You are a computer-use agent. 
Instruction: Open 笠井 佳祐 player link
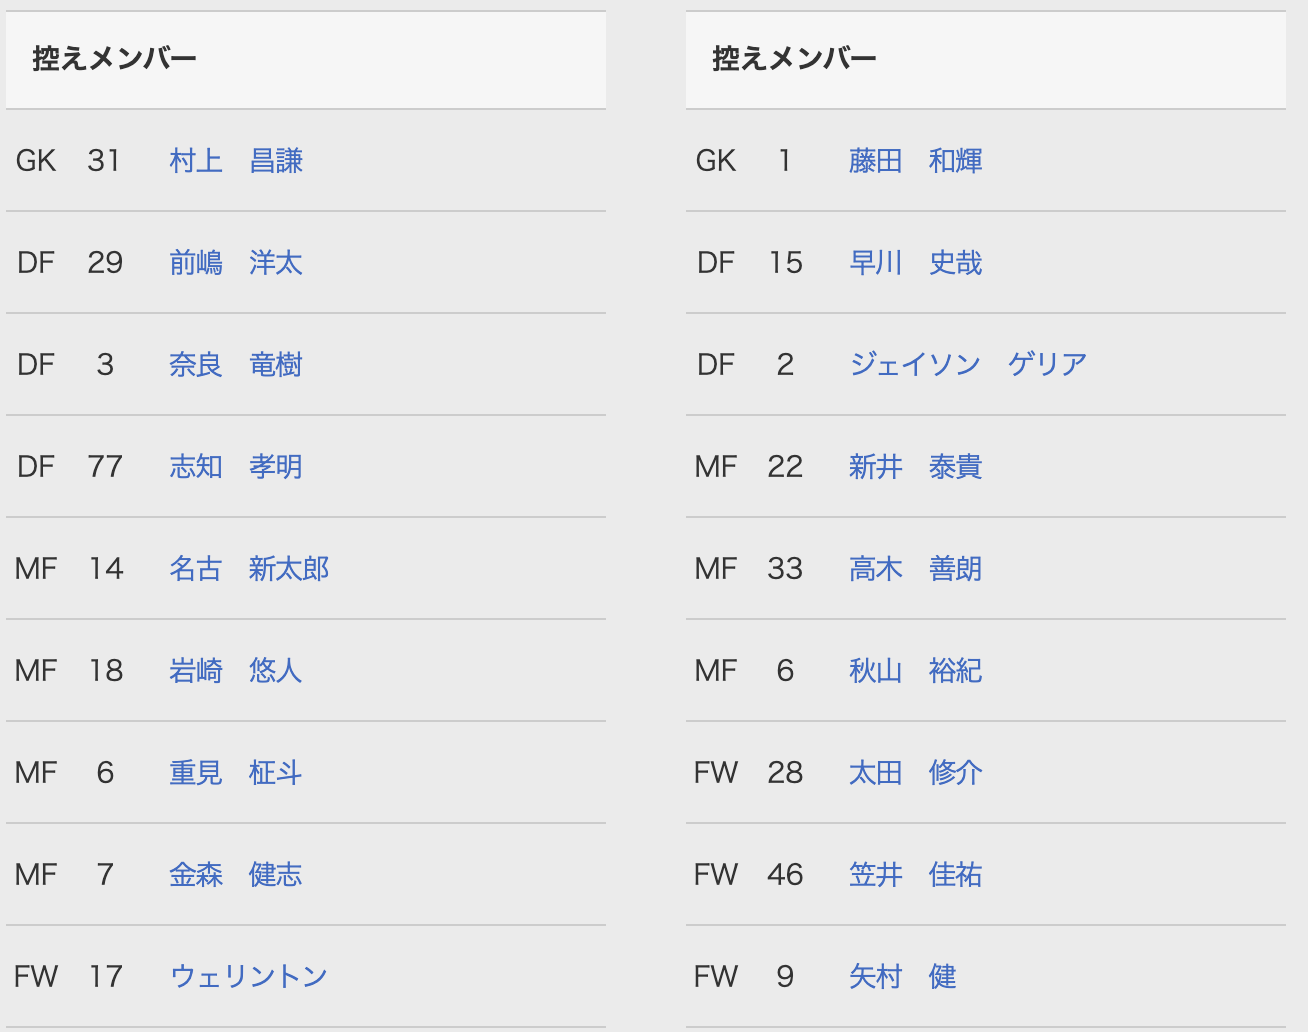coord(916,875)
